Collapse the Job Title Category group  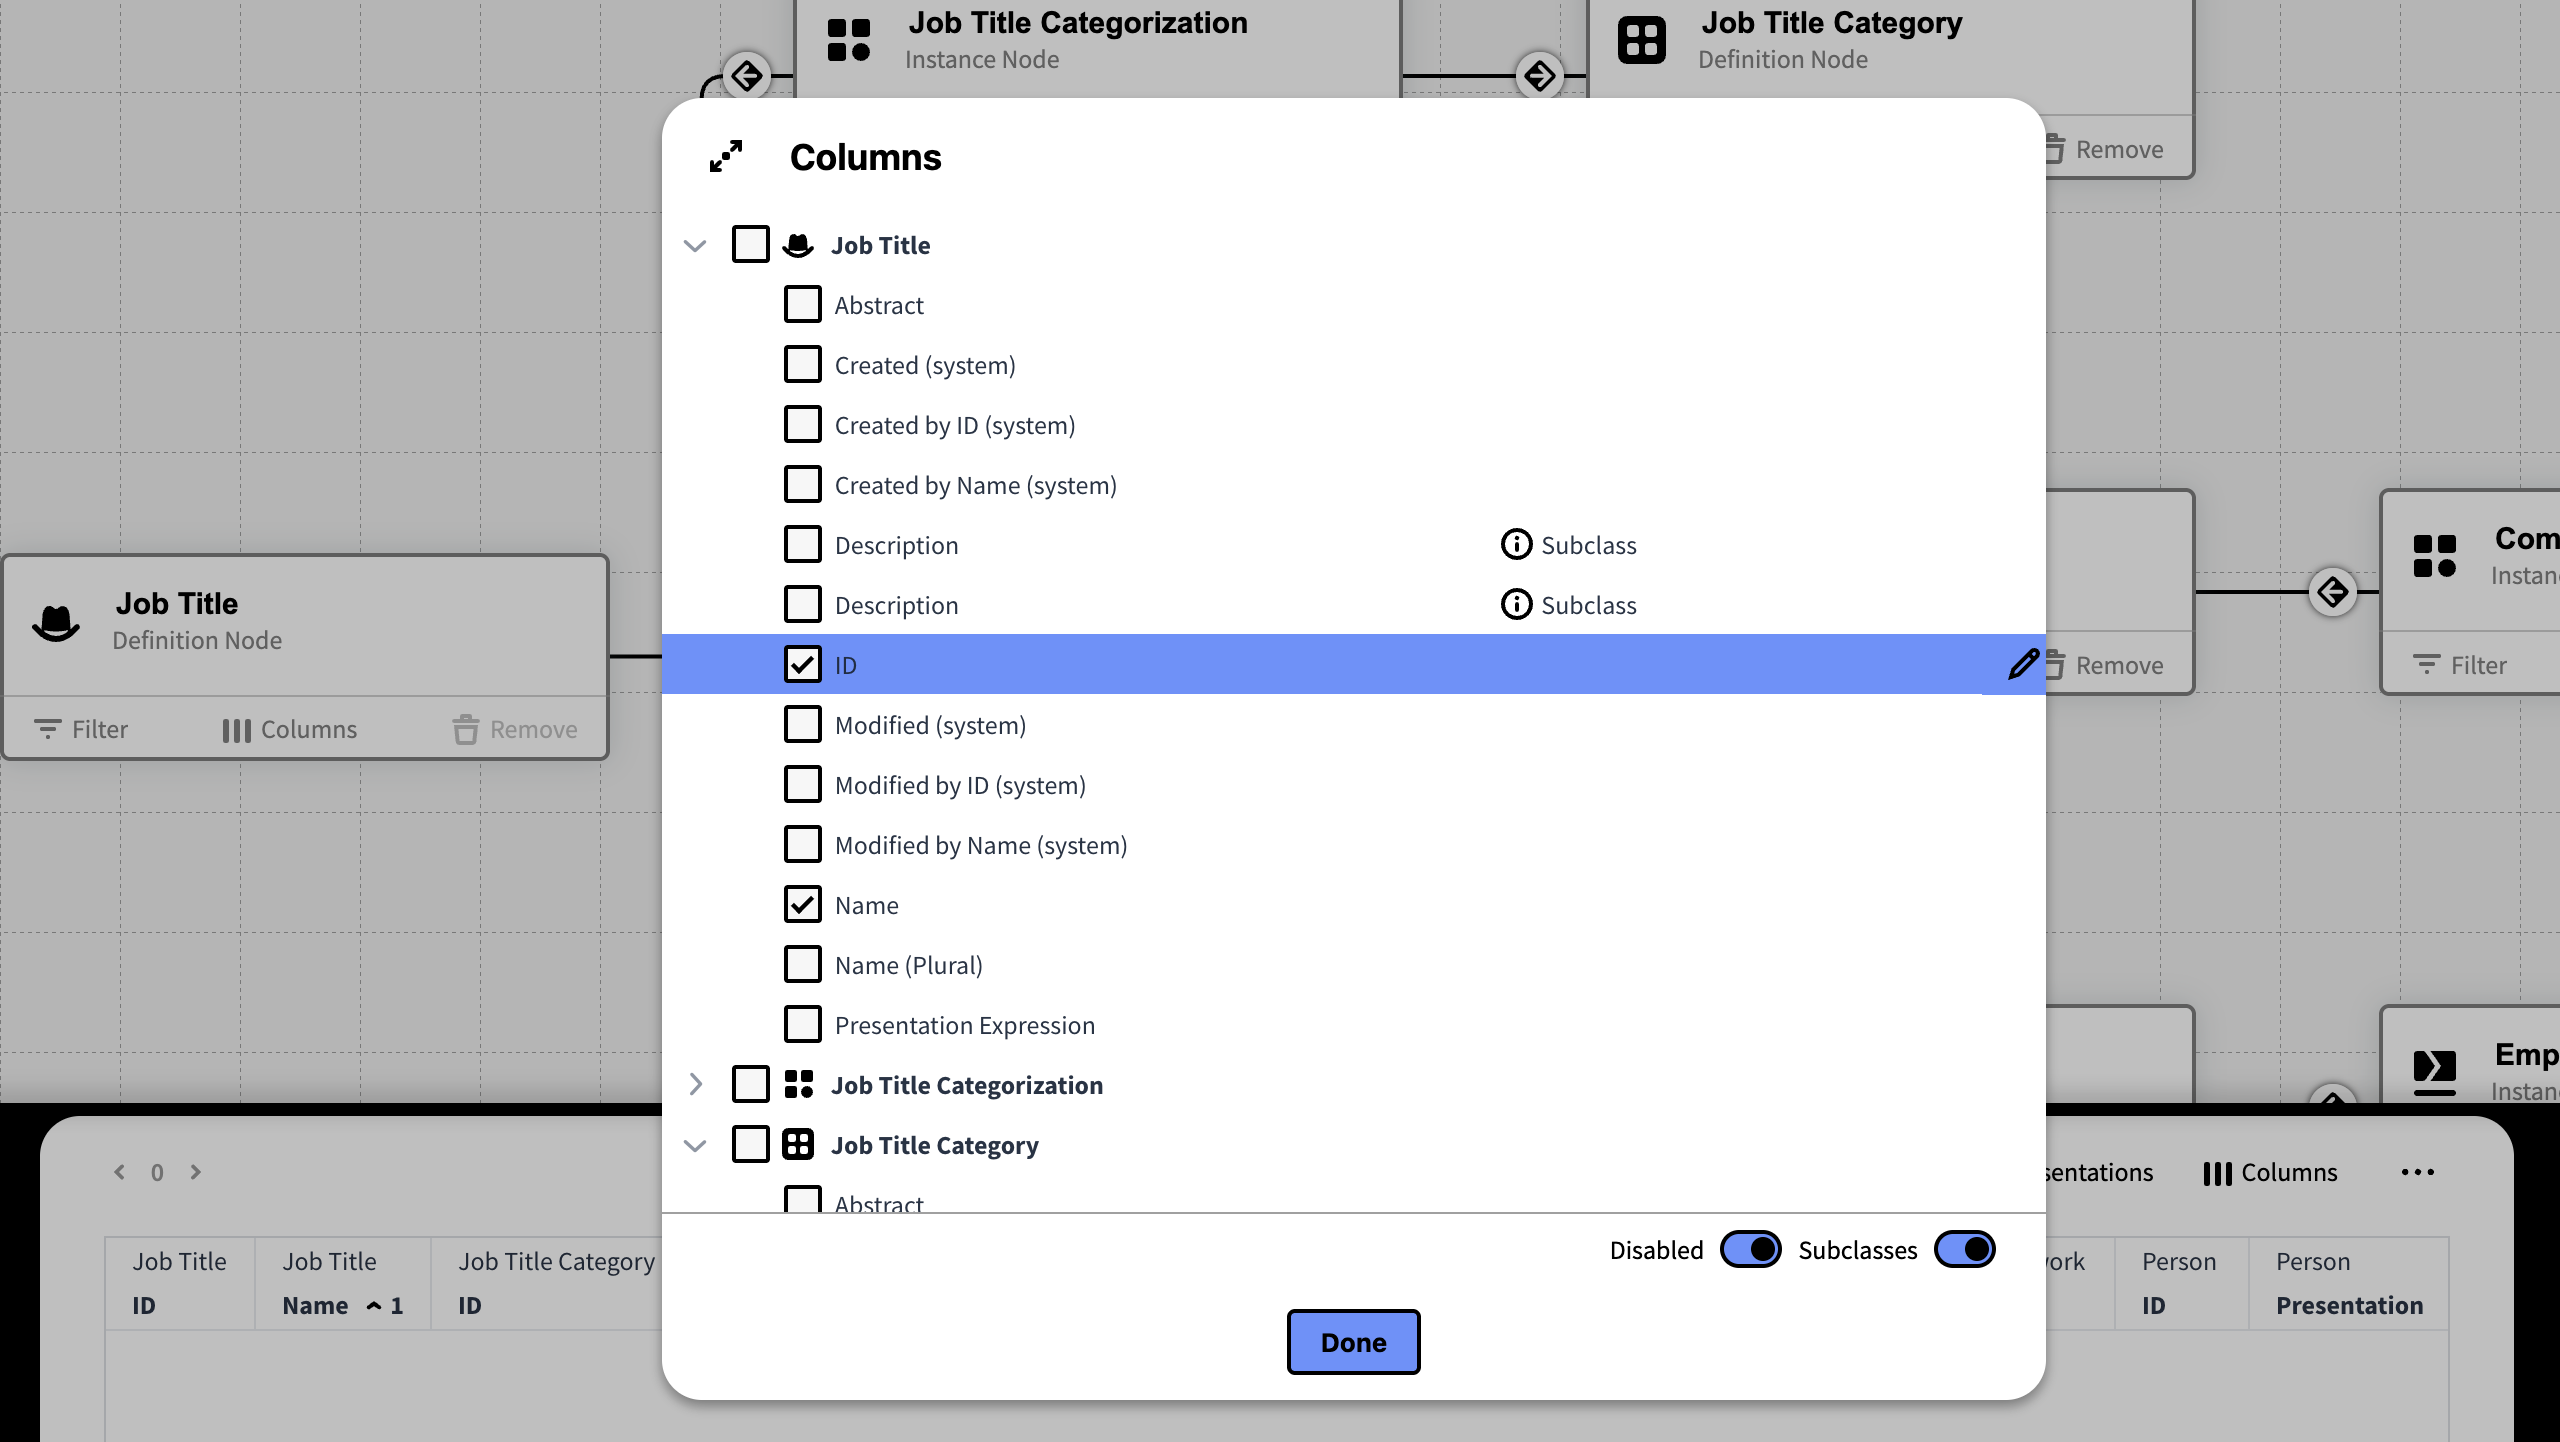[x=695, y=1145]
